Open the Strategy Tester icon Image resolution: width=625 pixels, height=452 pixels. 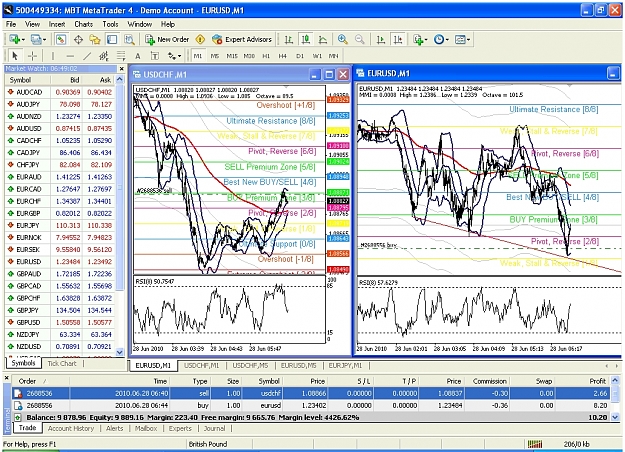click(129, 39)
